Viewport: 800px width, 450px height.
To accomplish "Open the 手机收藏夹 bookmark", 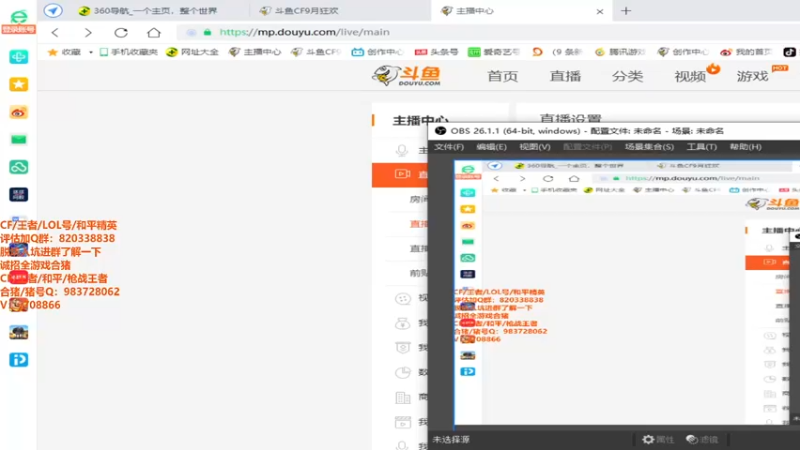I will point(129,52).
